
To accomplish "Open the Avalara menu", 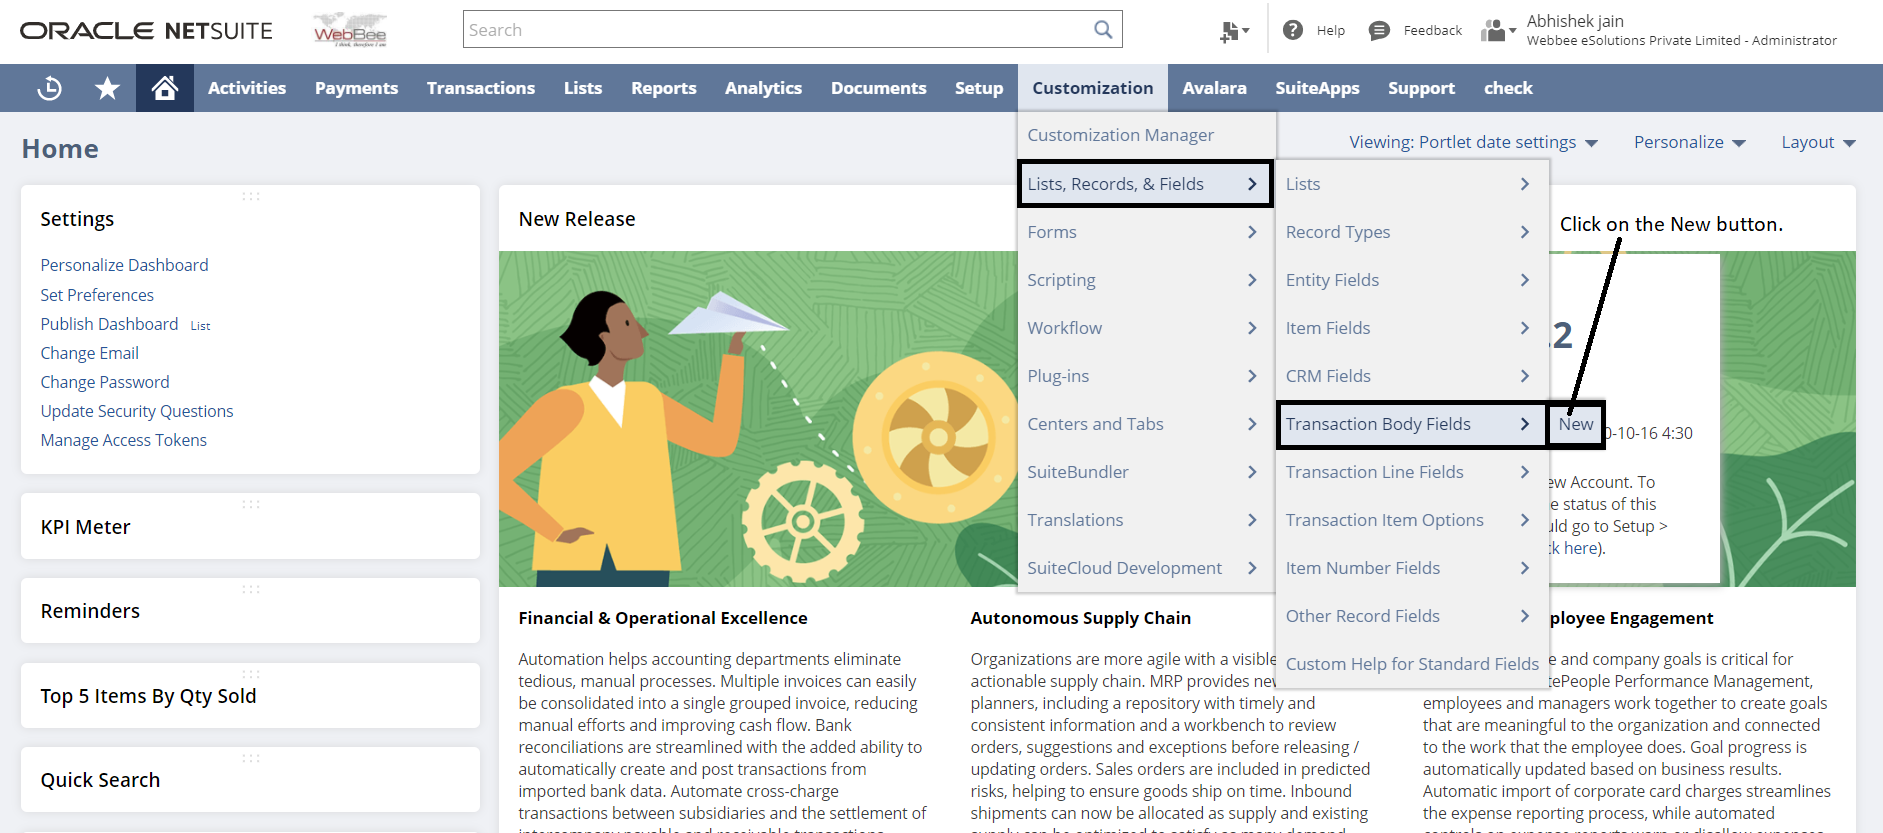I will coord(1214,88).
